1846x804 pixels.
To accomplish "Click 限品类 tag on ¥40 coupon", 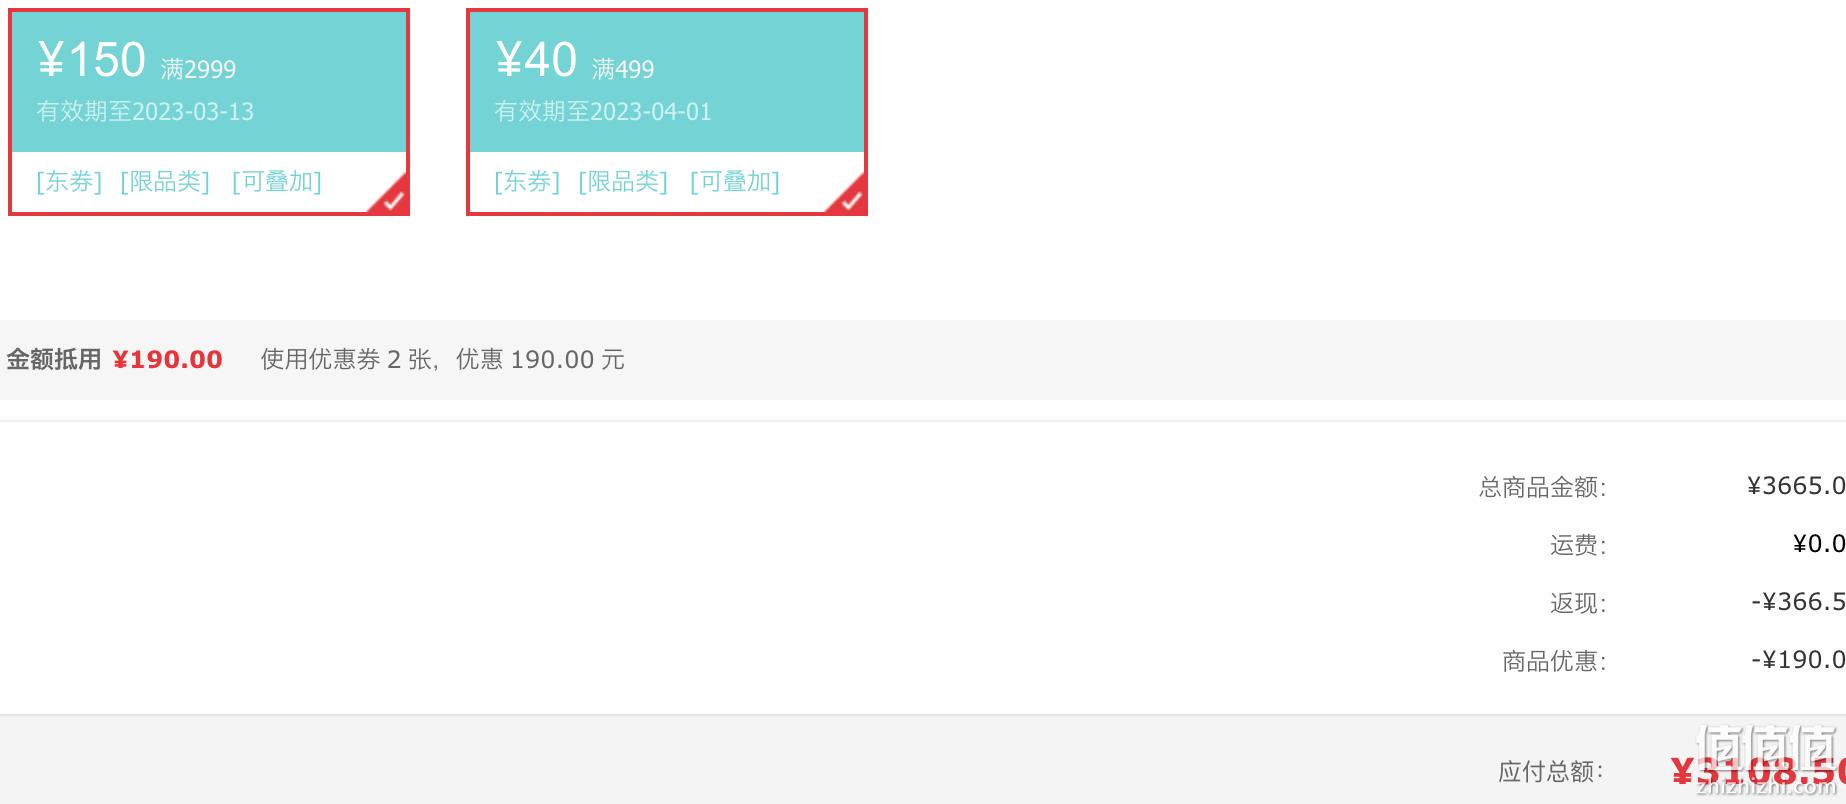I will (623, 182).
